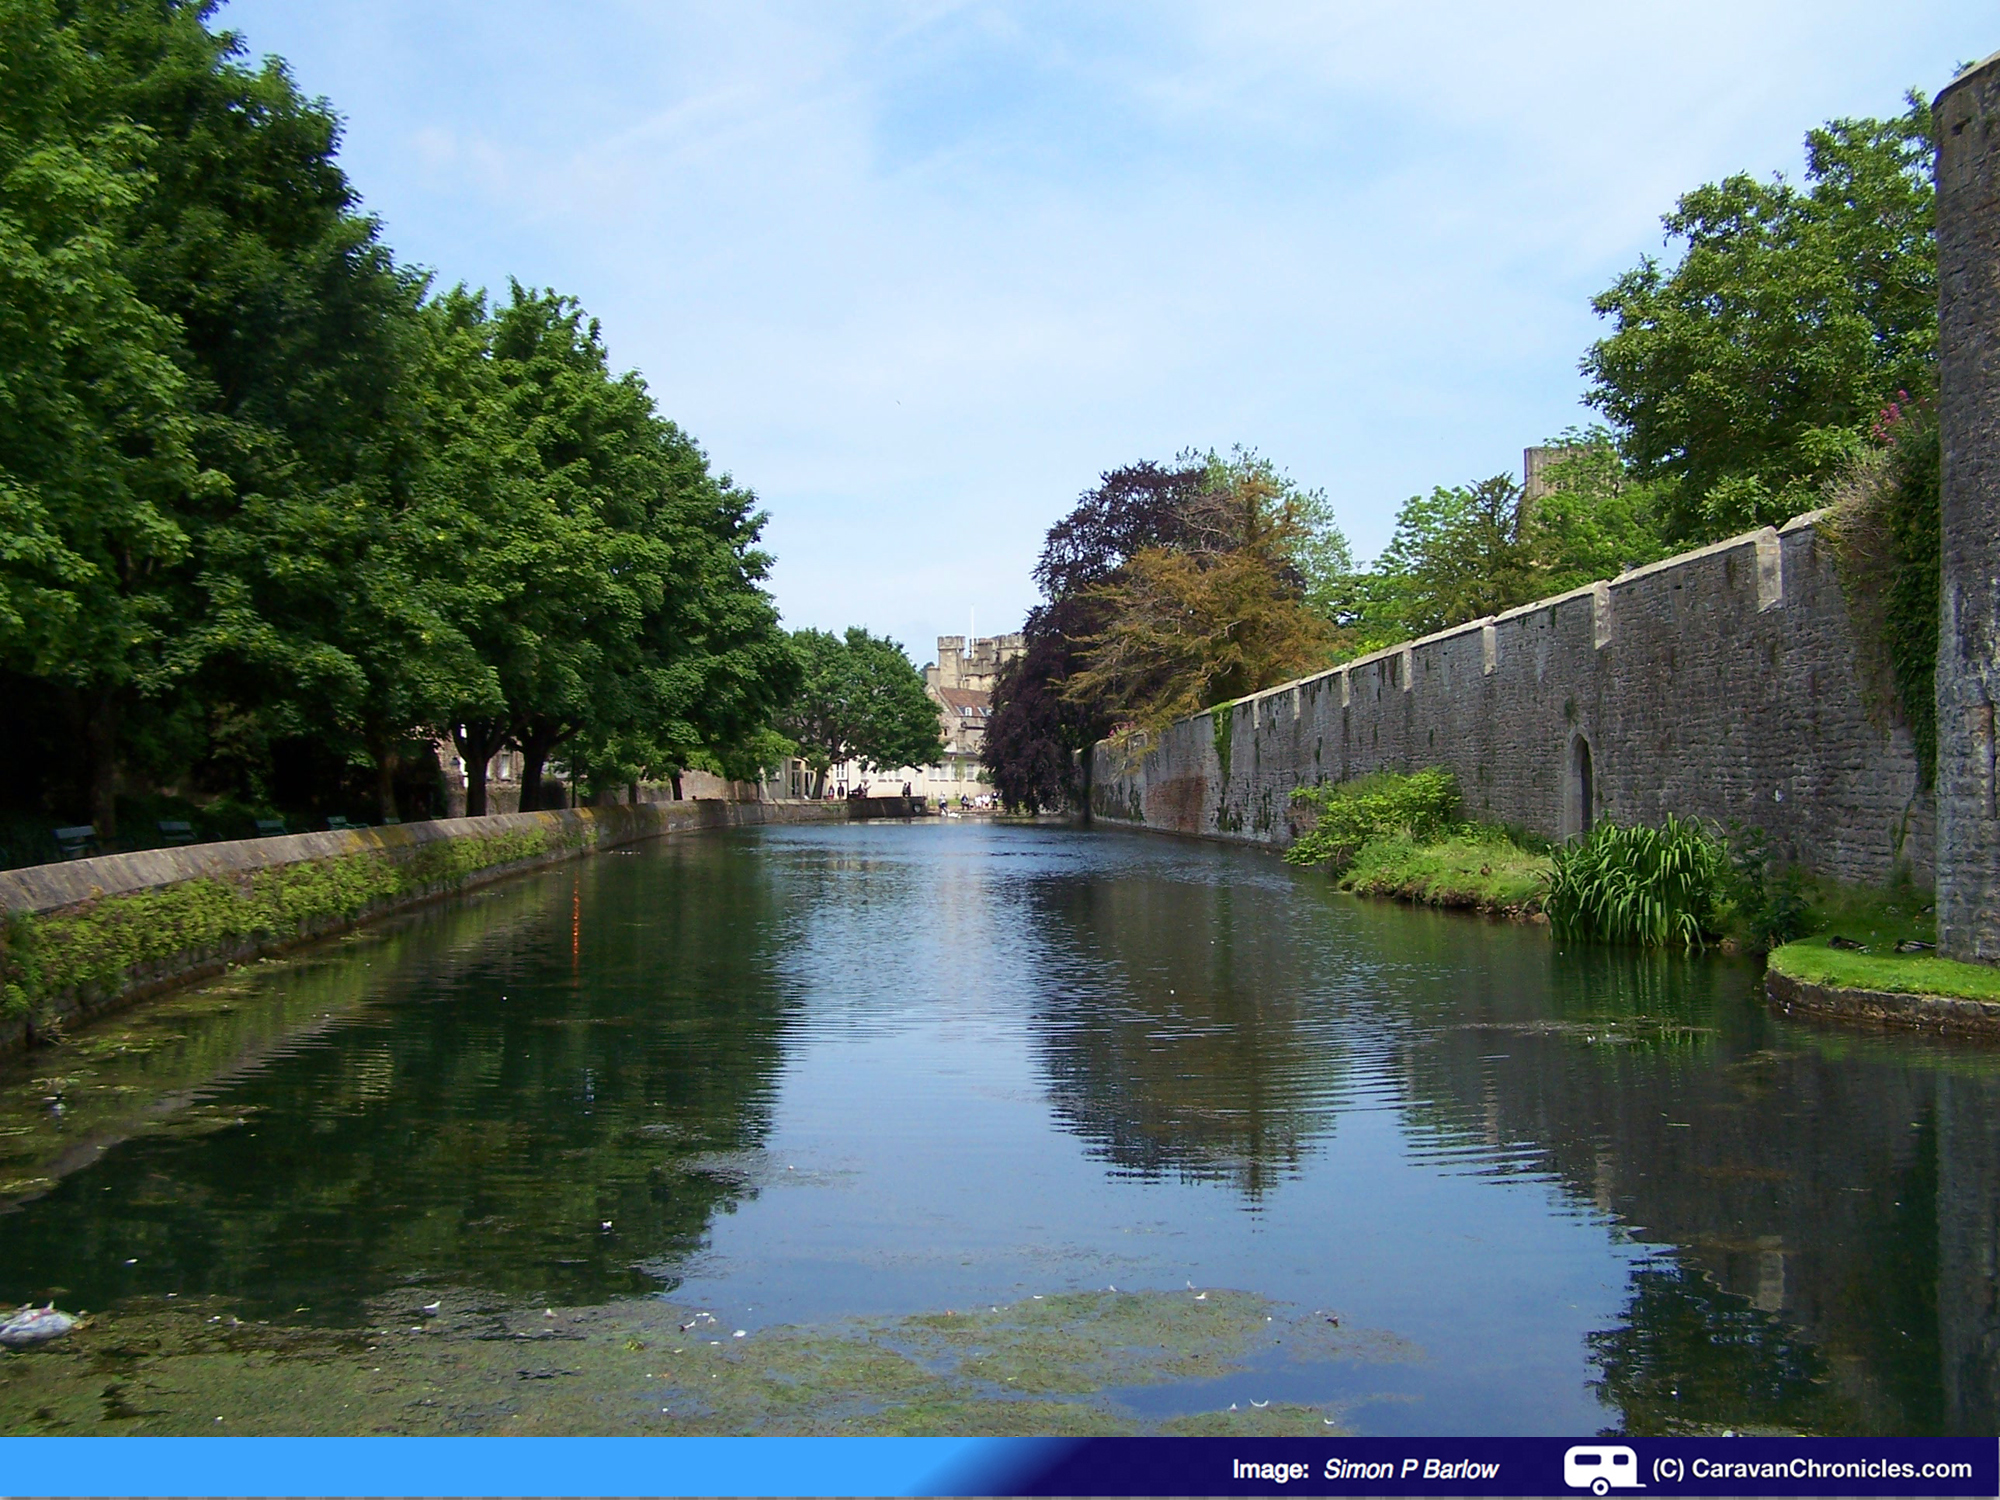2000x1500 pixels.
Task: Click the castle tower with flagpole in distance
Action: tap(972, 660)
